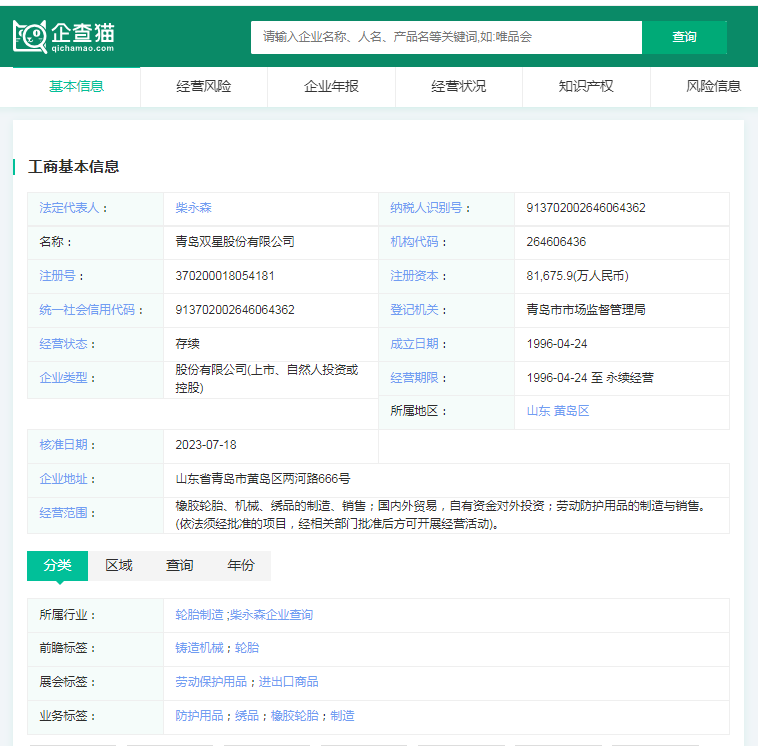758x746 pixels.
Task: Click the 山东 region link
Action: 538,411
